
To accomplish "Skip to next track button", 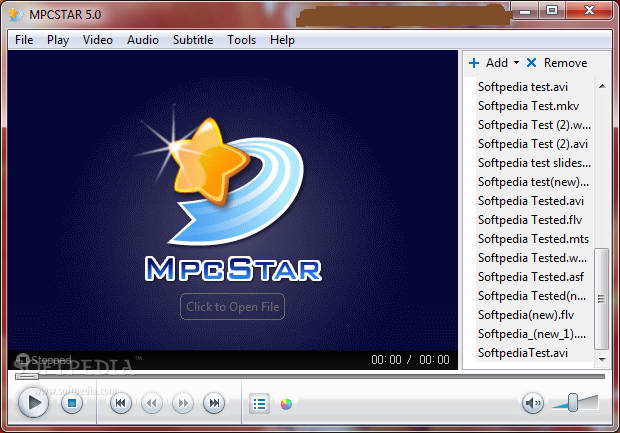I will coord(214,403).
